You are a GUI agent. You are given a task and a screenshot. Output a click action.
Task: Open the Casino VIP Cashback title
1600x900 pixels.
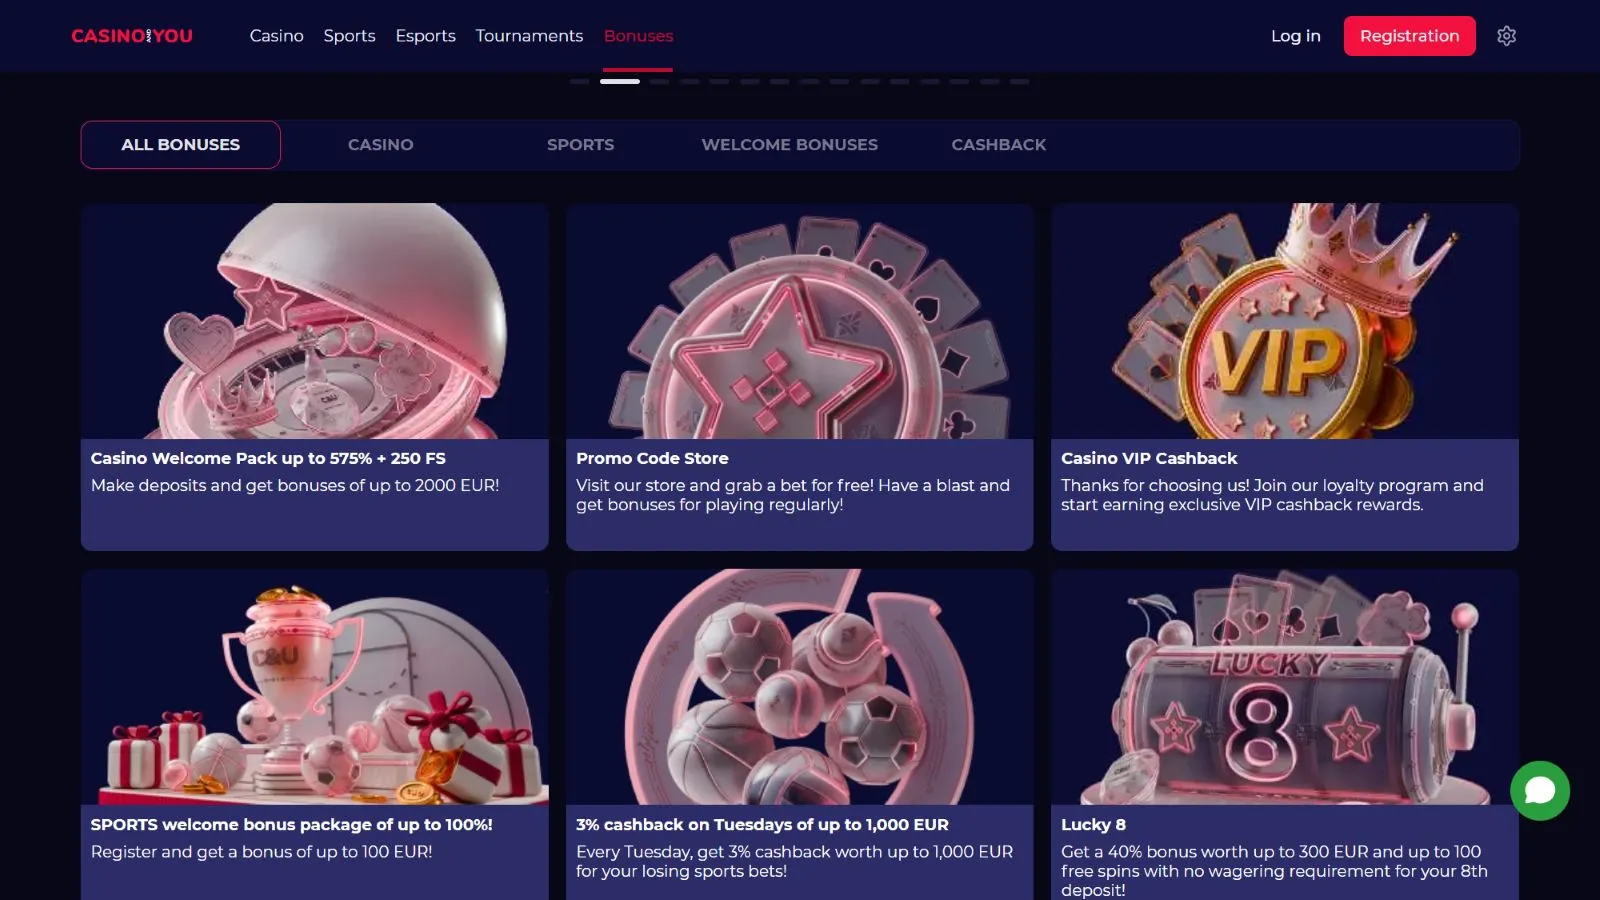[x=1149, y=458]
